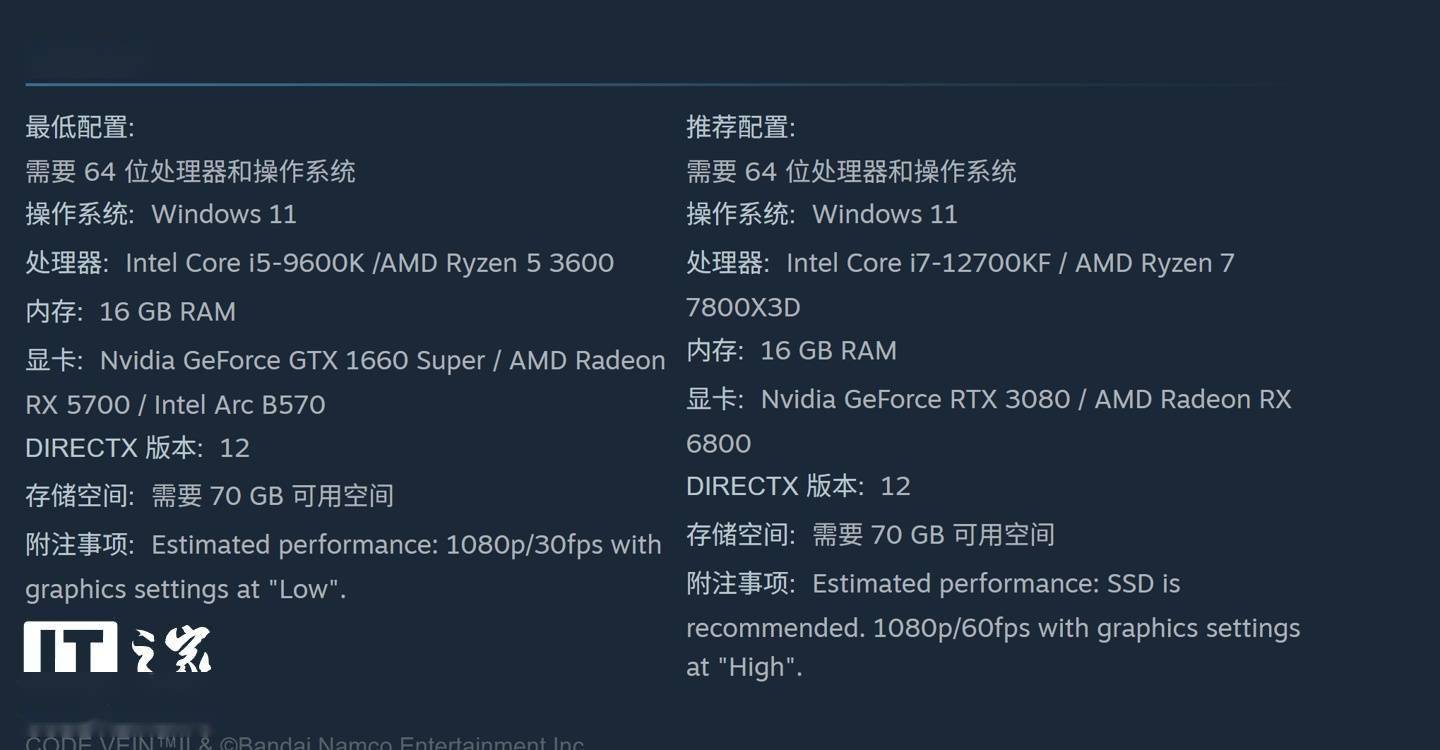Select the minimum Windows 11 operating system line
The image size is (1440, 750).
161,214
